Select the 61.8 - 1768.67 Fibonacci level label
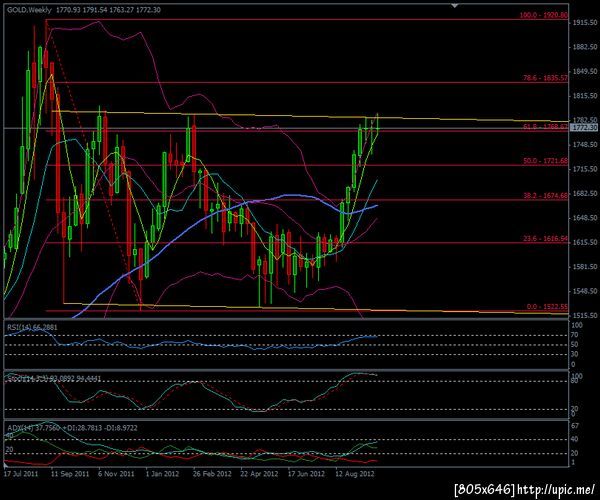The width and height of the screenshot is (600, 500). click(545, 126)
